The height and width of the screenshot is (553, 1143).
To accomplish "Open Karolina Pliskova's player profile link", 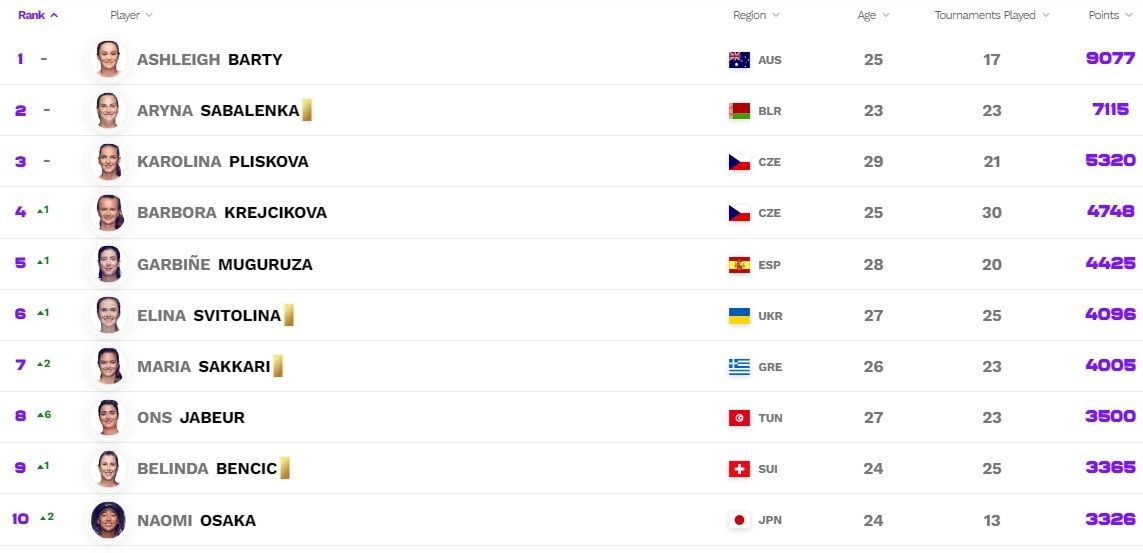I will 222,162.
